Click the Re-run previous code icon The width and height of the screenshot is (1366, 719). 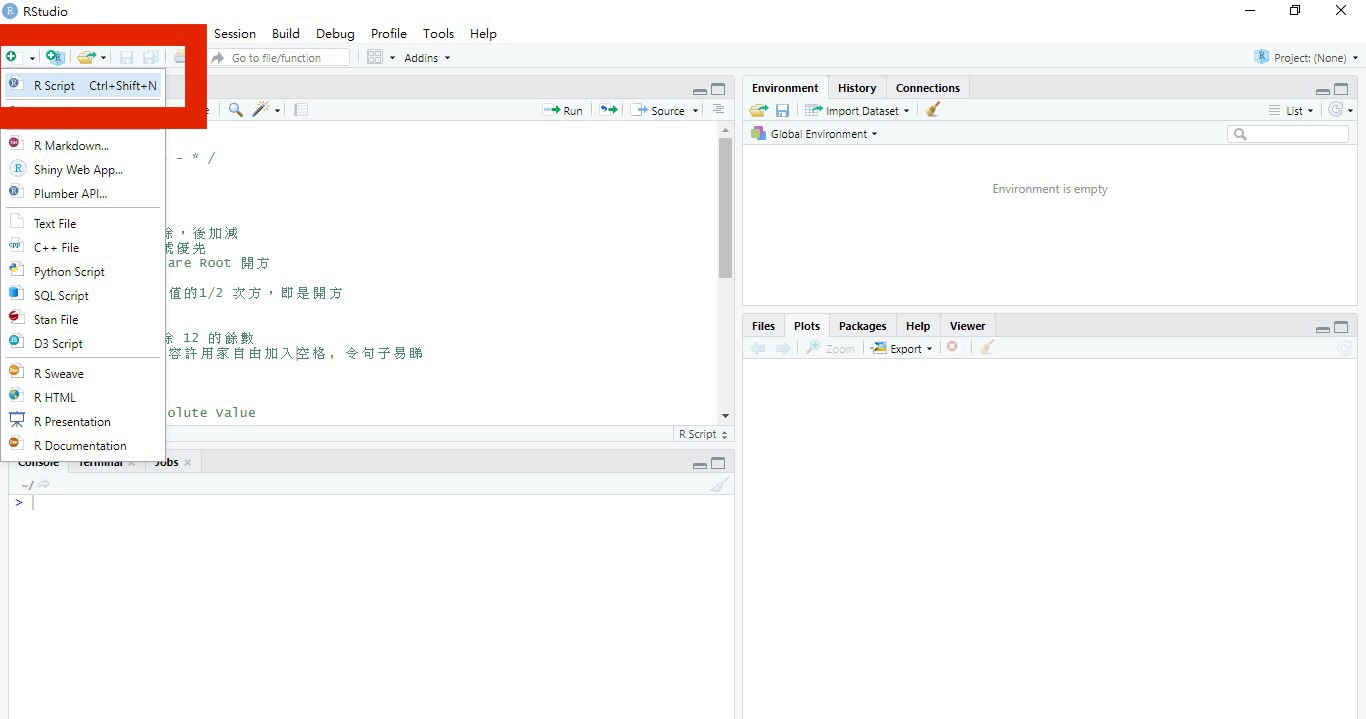[x=608, y=110]
